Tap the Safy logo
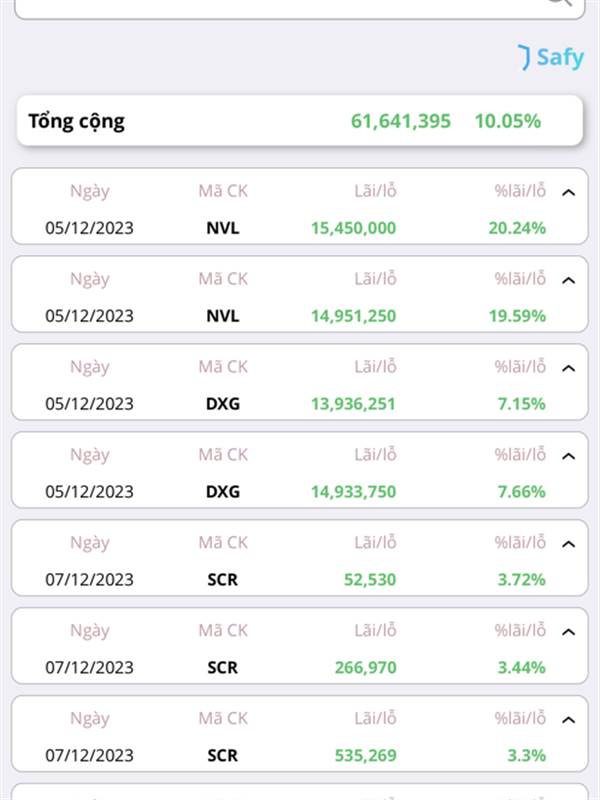Screen dimensions: 600x800 [x=551, y=57]
